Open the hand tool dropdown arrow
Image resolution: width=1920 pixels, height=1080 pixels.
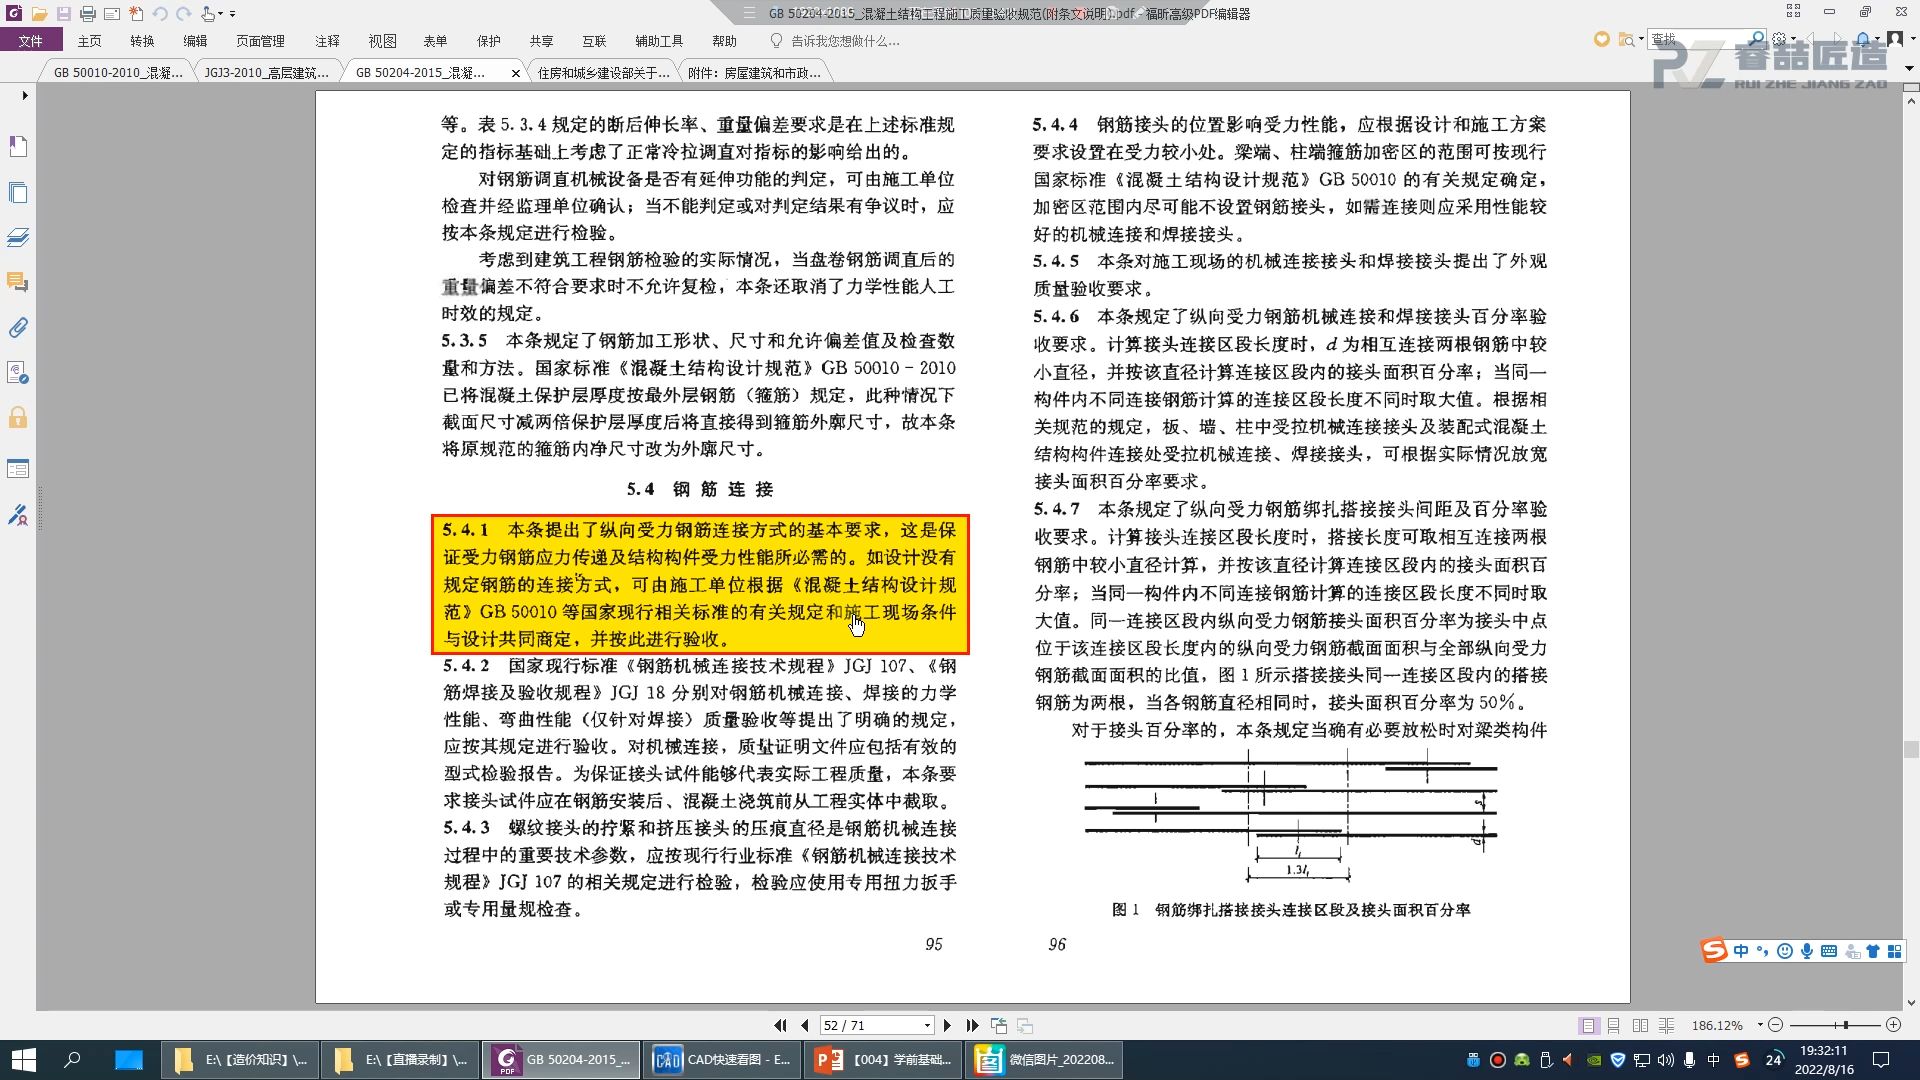coord(222,14)
